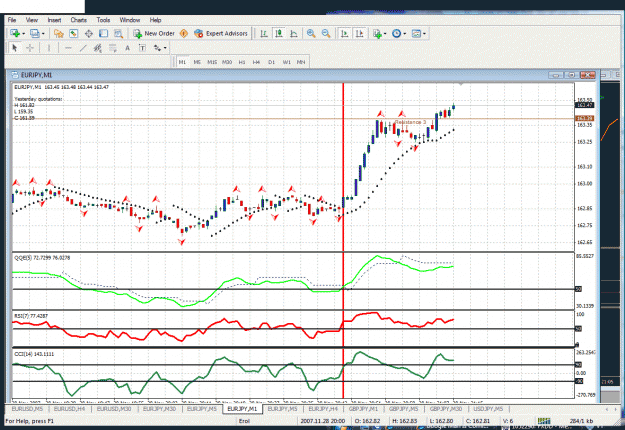Select the Trendline drawing tool
The height and width of the screenshot is (430, 625).
pyautogui.click(x=83, y=48)
